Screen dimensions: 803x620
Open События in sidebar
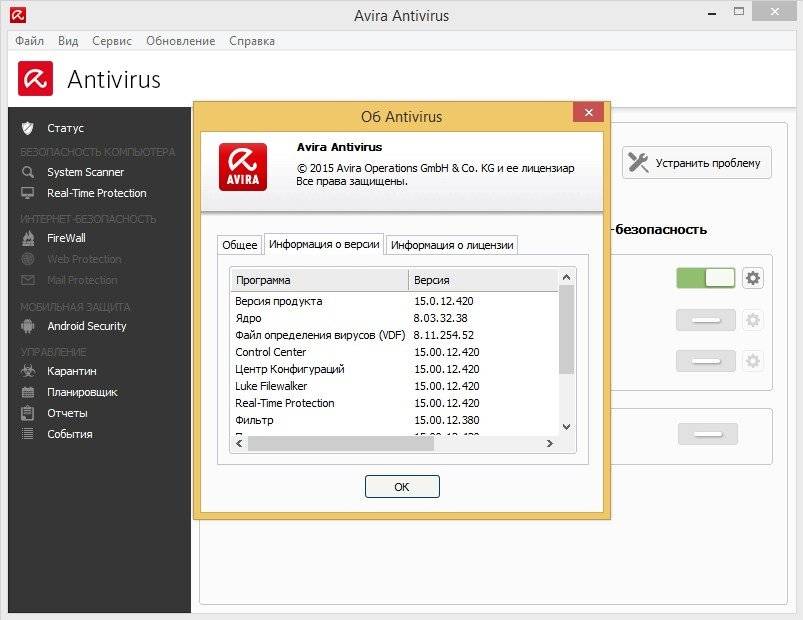click(70, 434)
